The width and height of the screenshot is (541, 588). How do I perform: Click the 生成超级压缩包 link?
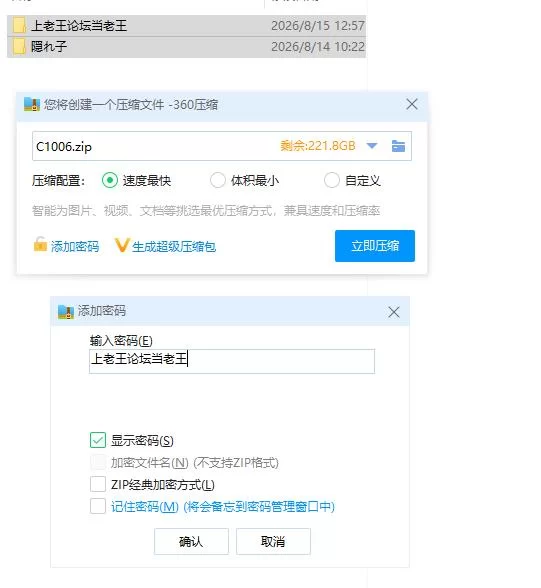coord(174,246)
